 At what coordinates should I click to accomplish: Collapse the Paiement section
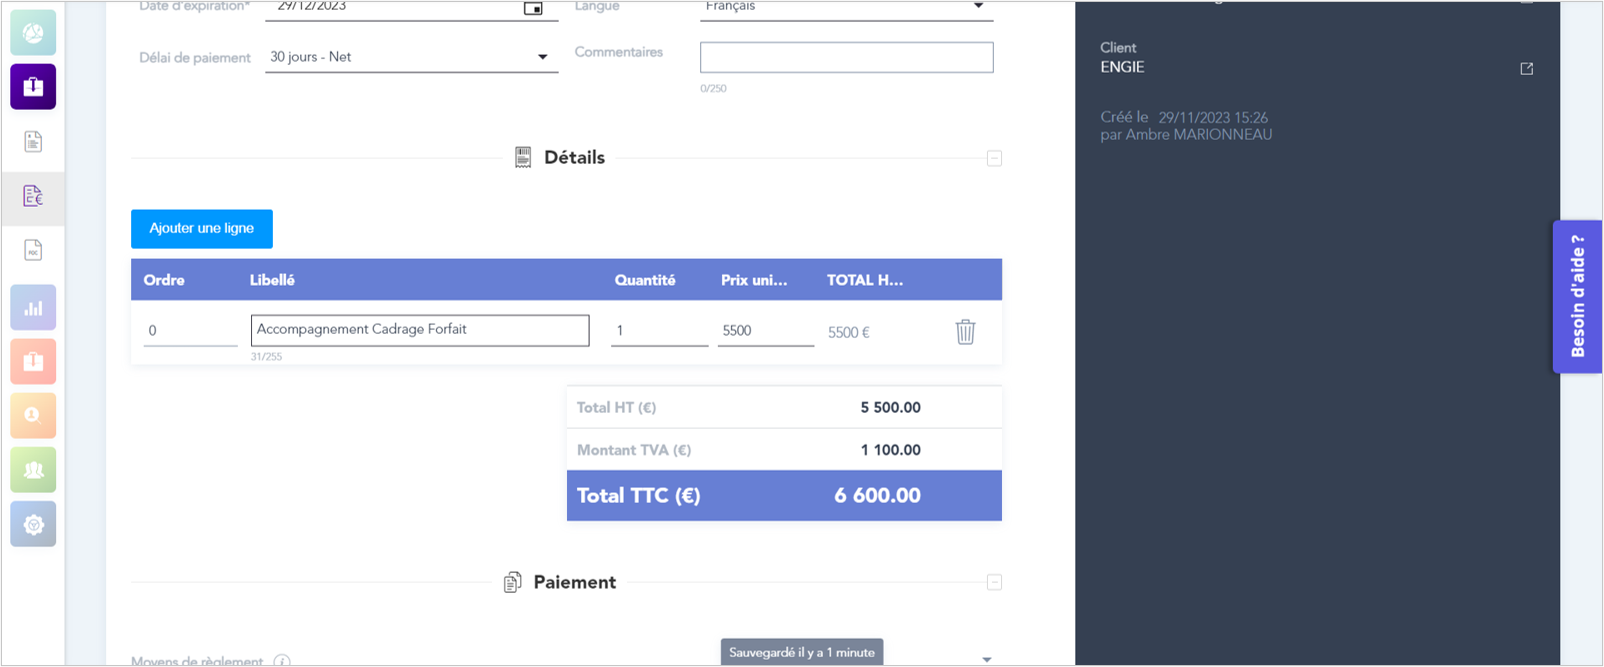pyautogui.click(x=994, y=582)
